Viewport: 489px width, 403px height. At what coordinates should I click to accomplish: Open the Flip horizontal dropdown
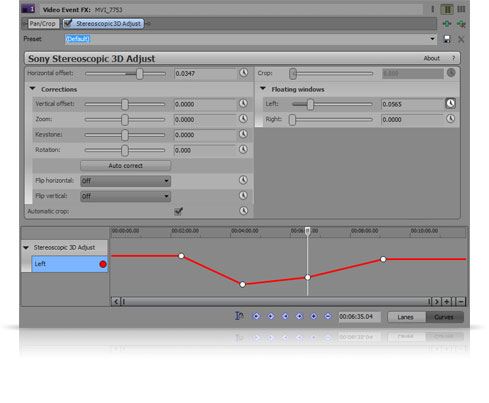coord(125,181)
